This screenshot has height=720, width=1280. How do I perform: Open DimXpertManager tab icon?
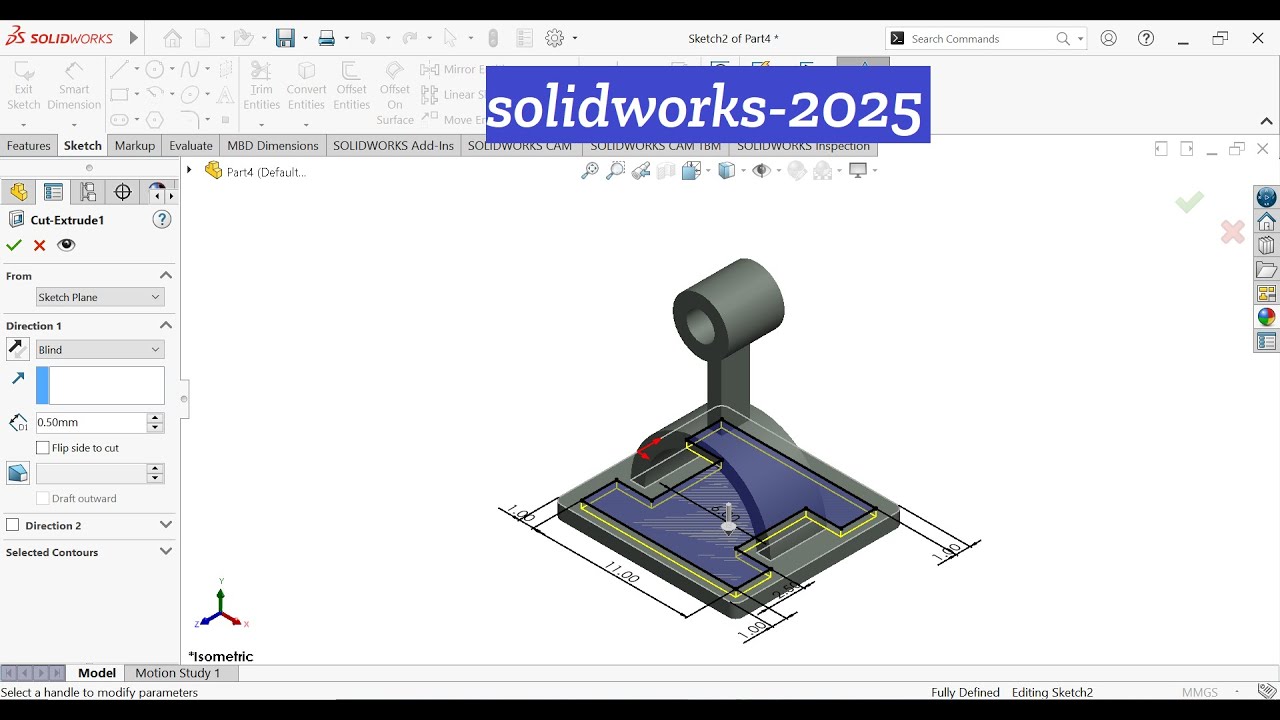tap(123, 192)
